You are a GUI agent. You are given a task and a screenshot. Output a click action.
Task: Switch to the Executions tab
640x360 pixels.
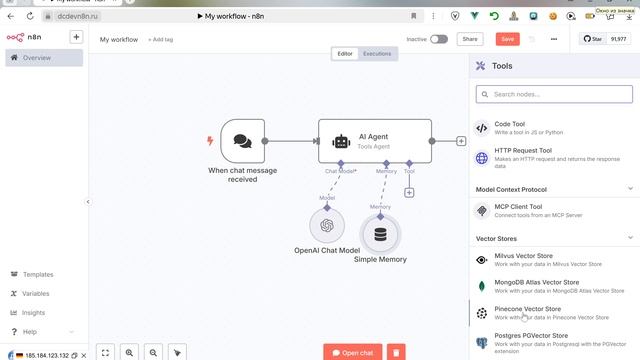pyautogui.click(x=377, y=53)
